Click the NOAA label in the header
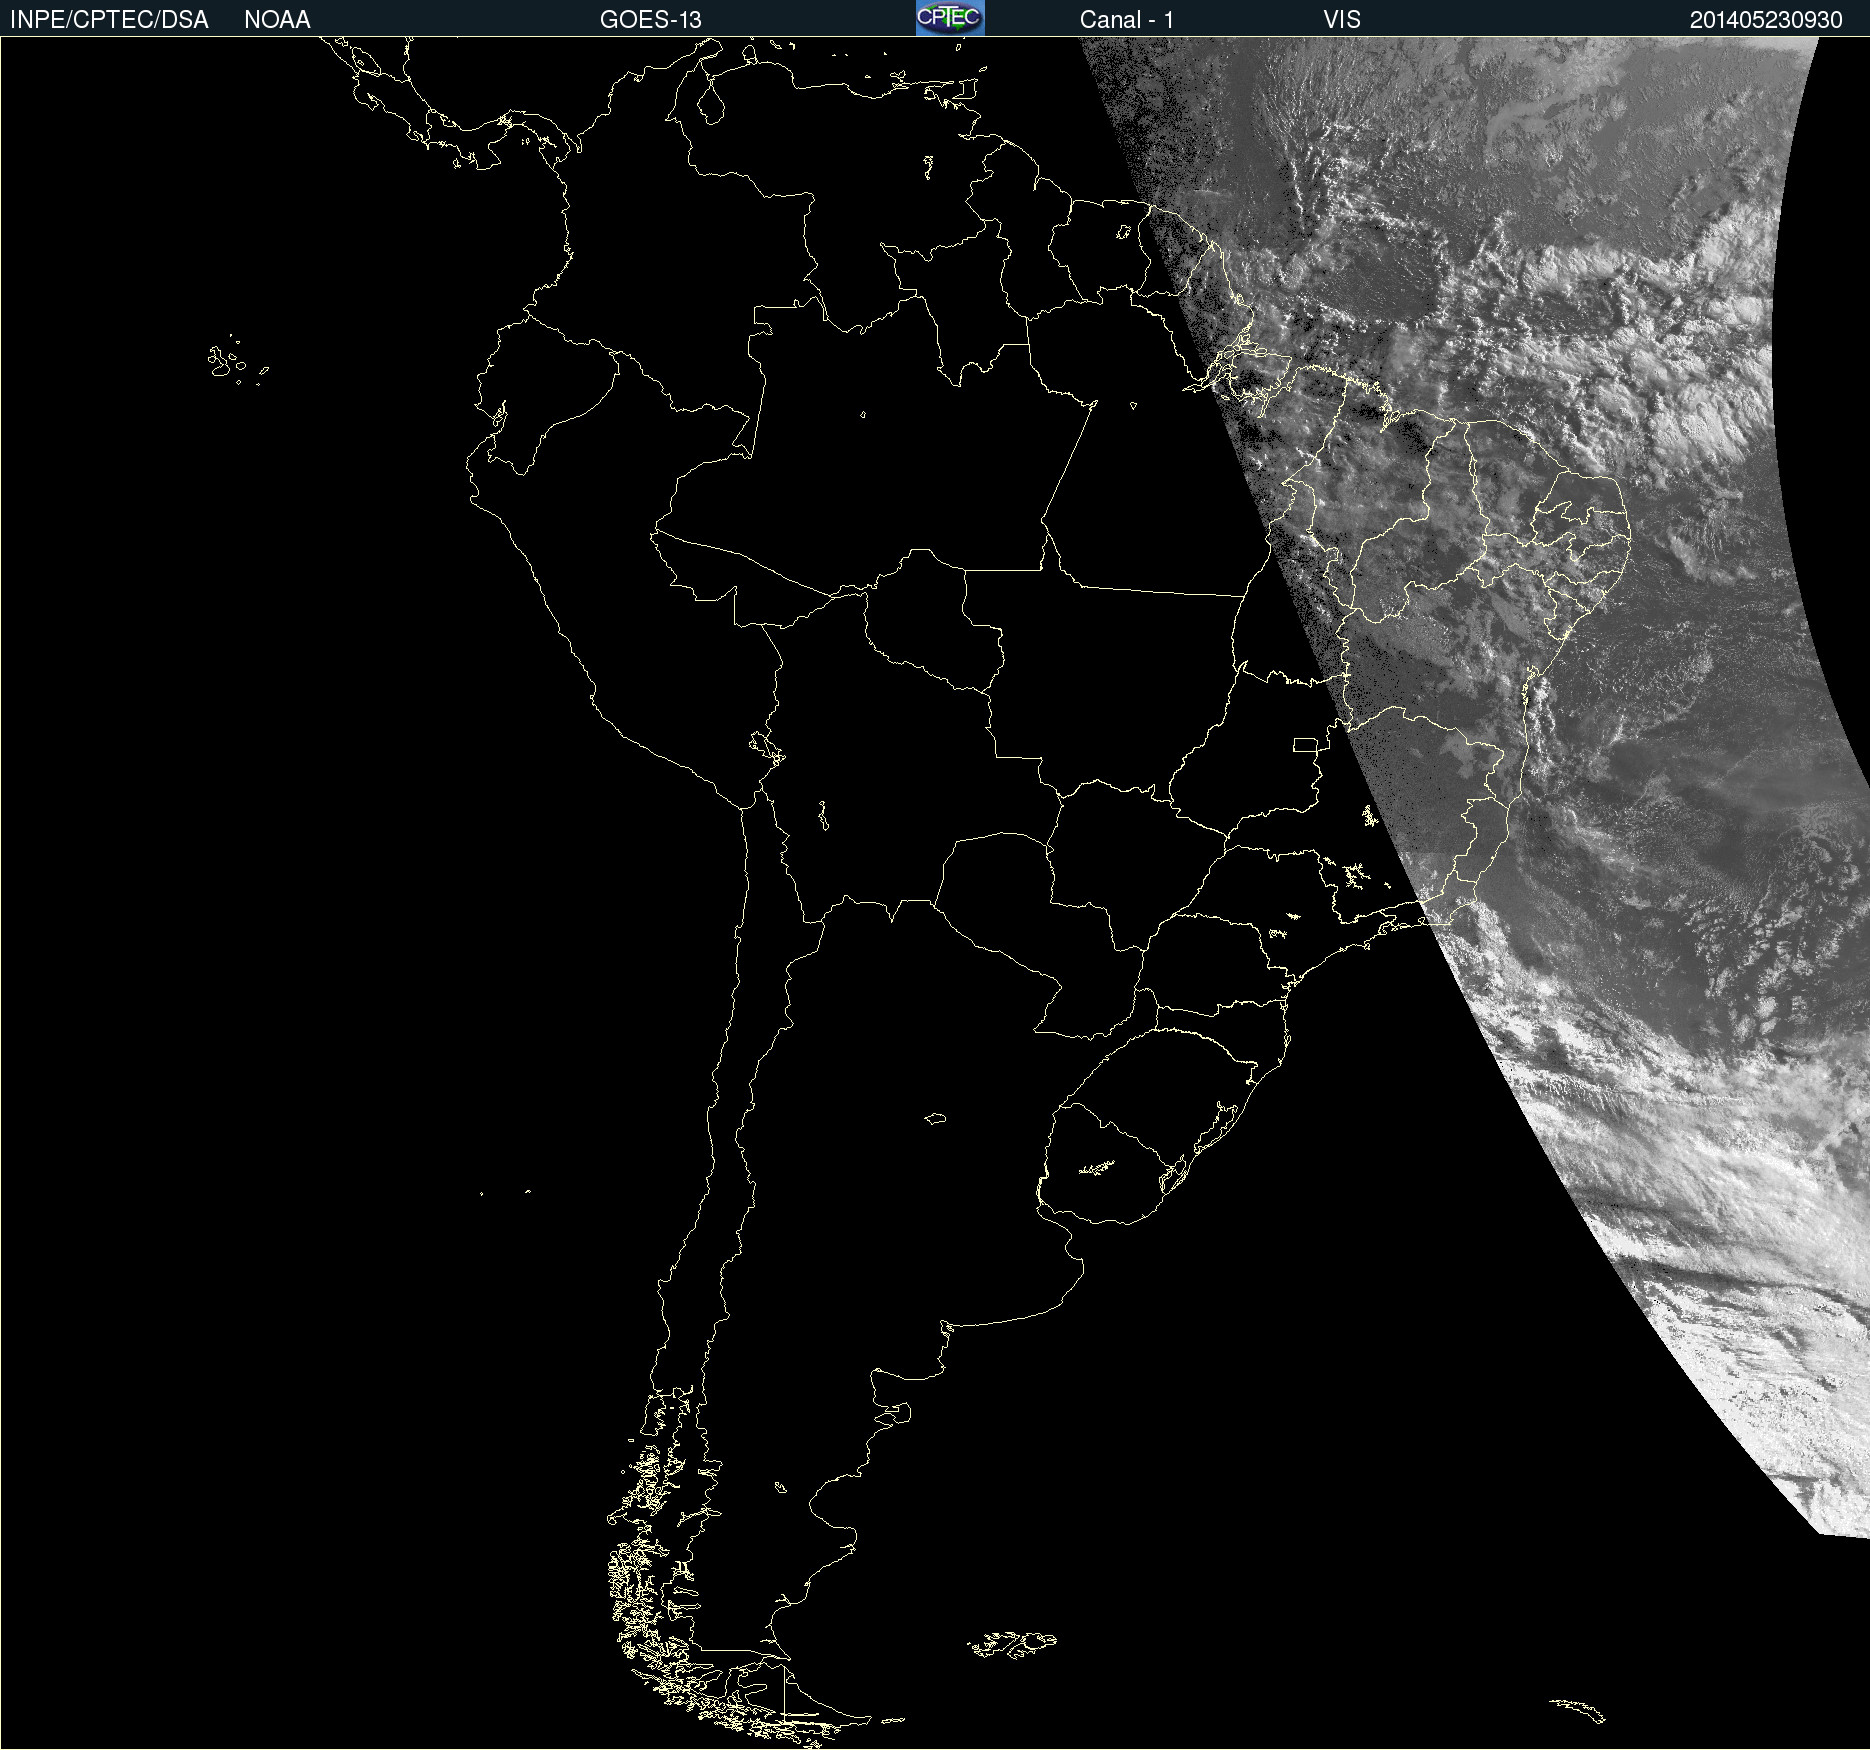This screenshot has height=1750, width=1870. 277,20
